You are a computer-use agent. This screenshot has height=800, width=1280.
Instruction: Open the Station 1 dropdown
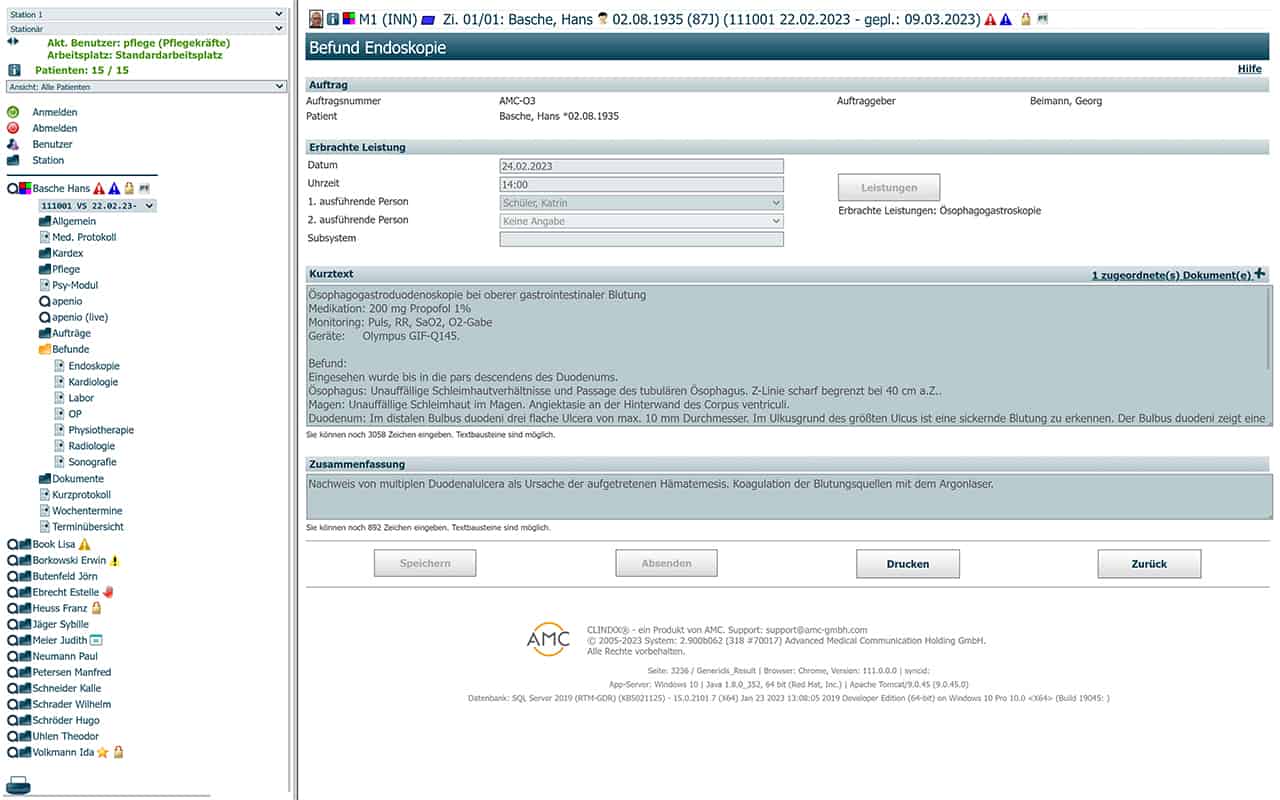click(146, 14)
